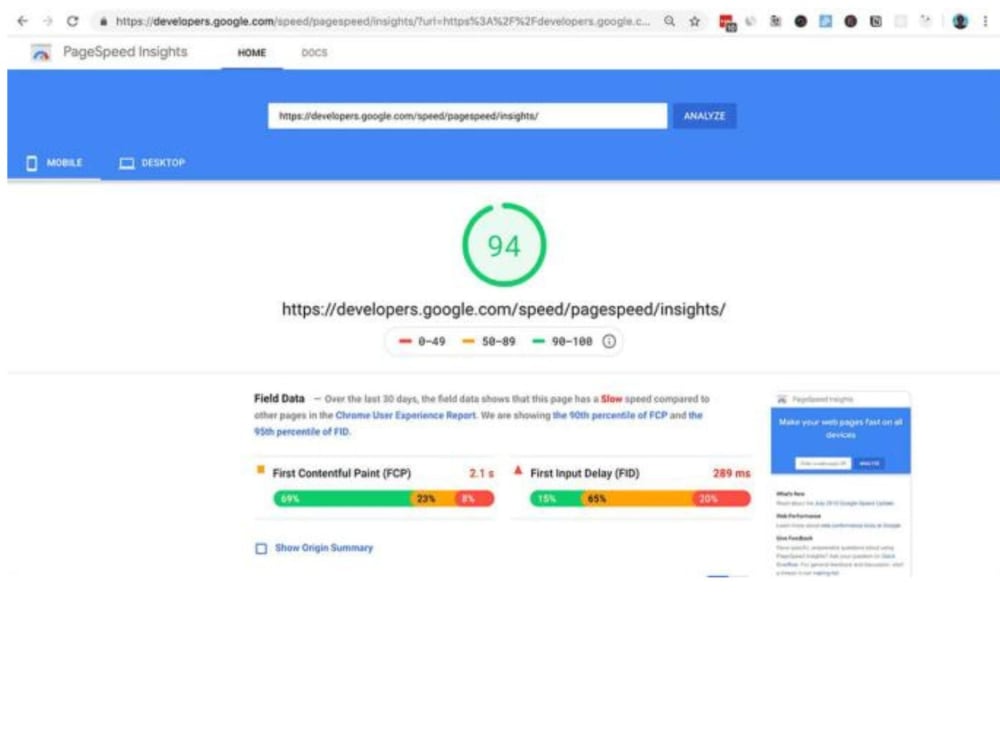Click the FID distribution bar

coord(640,499)
